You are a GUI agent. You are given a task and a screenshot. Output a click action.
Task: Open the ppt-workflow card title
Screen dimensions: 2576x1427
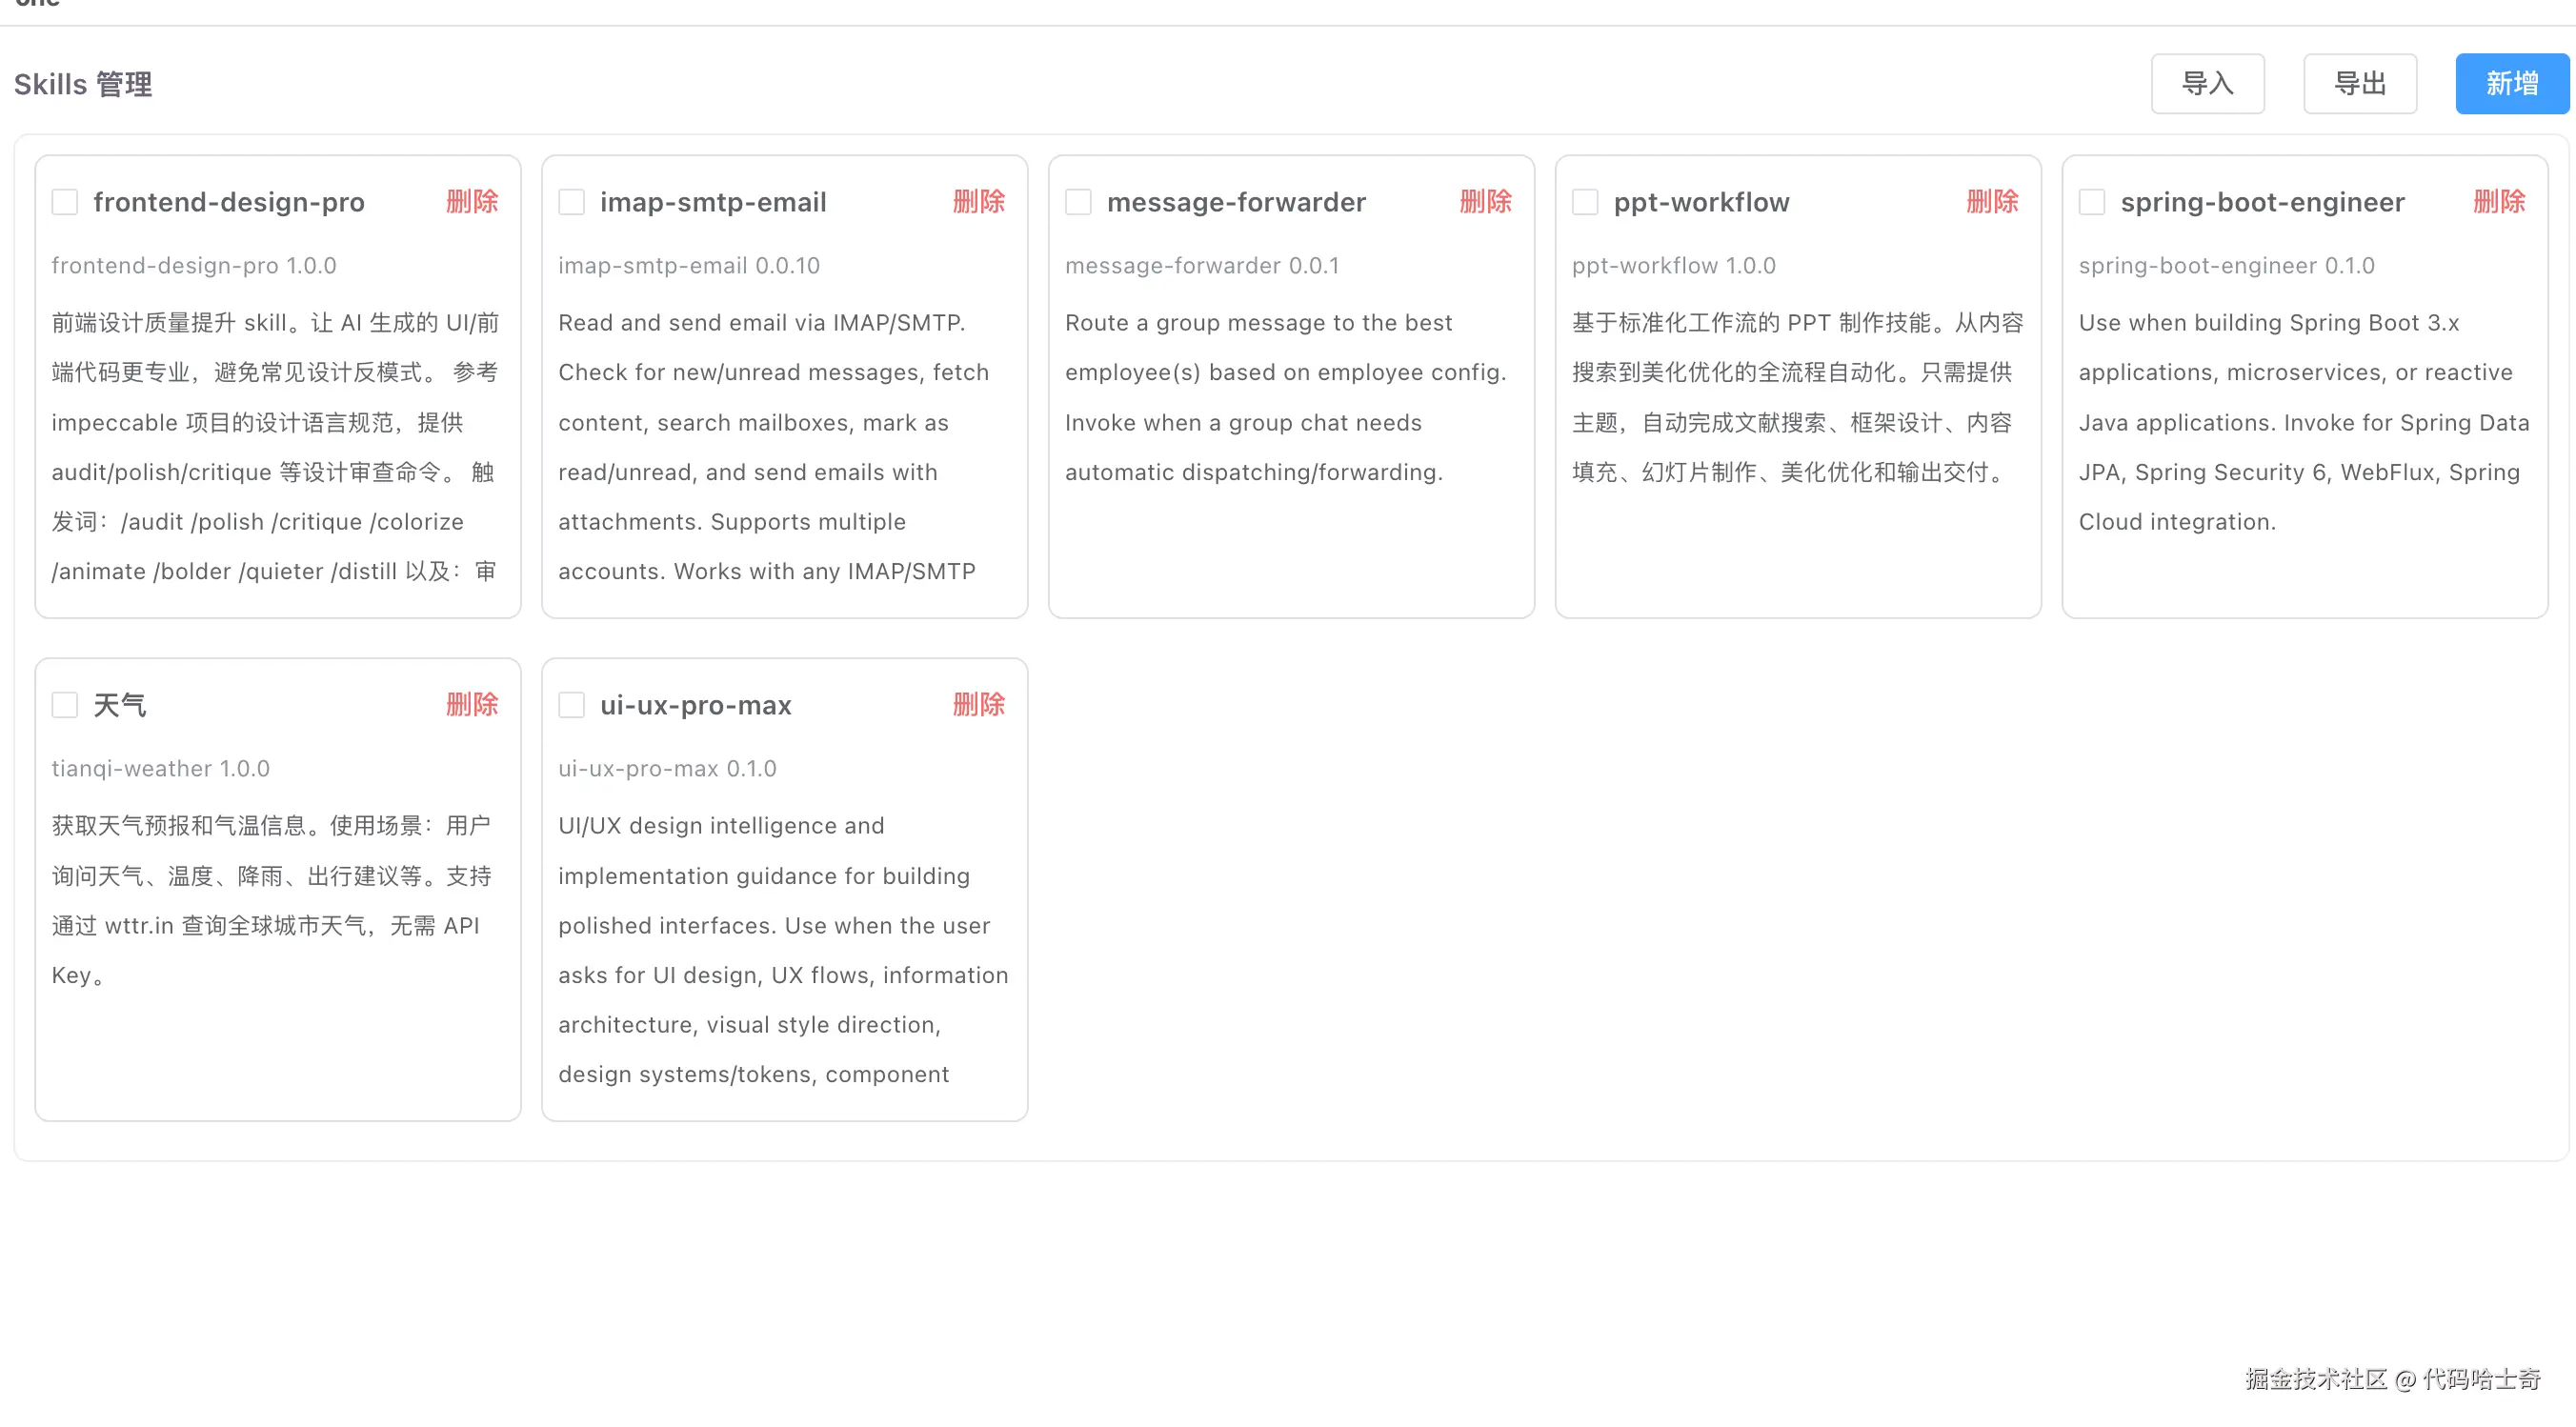1701,202
